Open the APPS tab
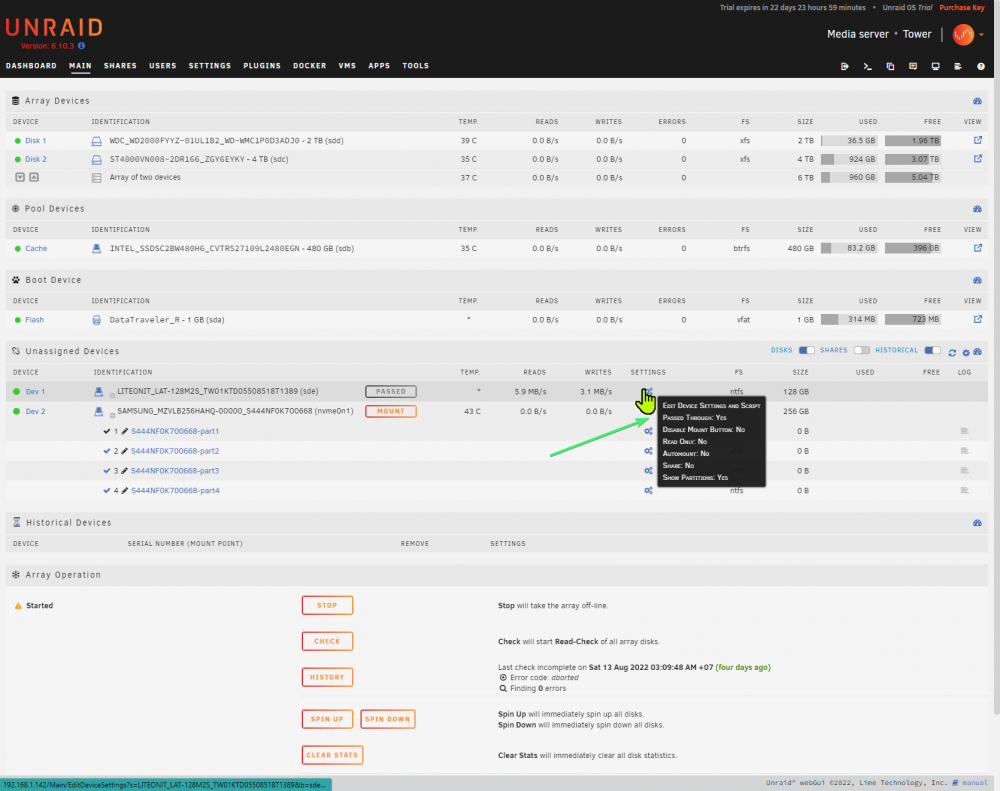1000x791 pixels. point(379,66)
